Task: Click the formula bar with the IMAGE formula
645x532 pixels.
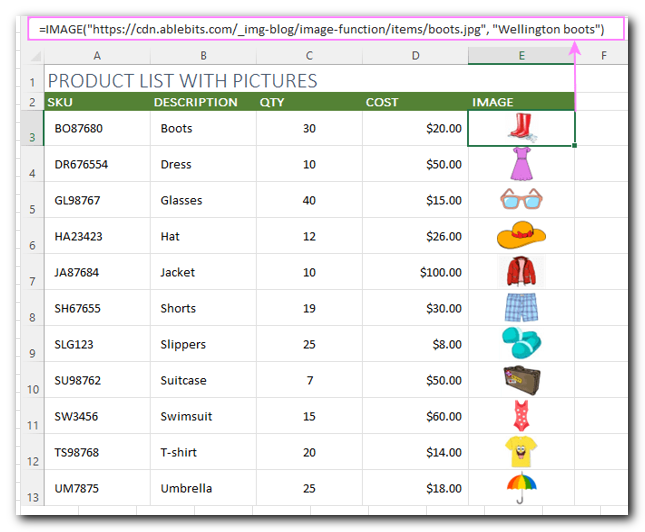Action: click(x=326, y=29)
